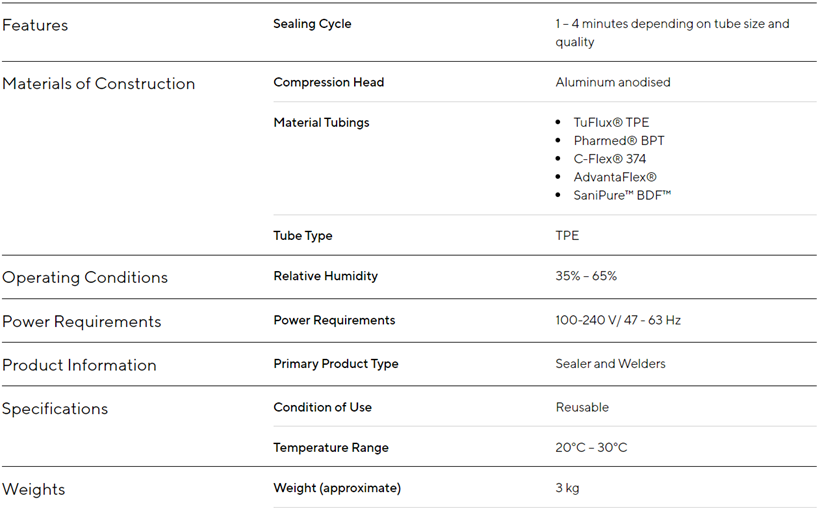Select the Compression Head label
Viewport: 820px width, 511px height.
(328, 82)
